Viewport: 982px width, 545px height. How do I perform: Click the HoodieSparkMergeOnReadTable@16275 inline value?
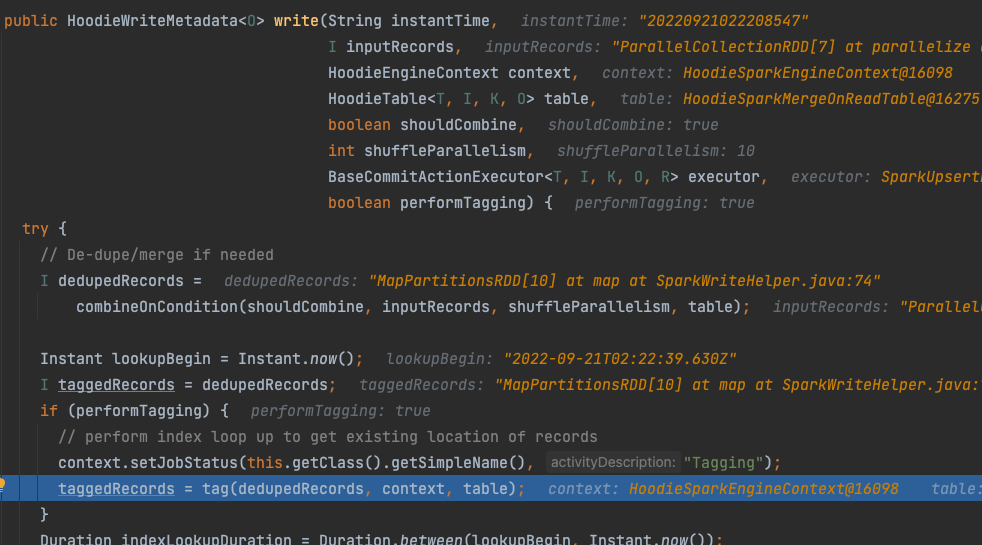pos(831,99)
